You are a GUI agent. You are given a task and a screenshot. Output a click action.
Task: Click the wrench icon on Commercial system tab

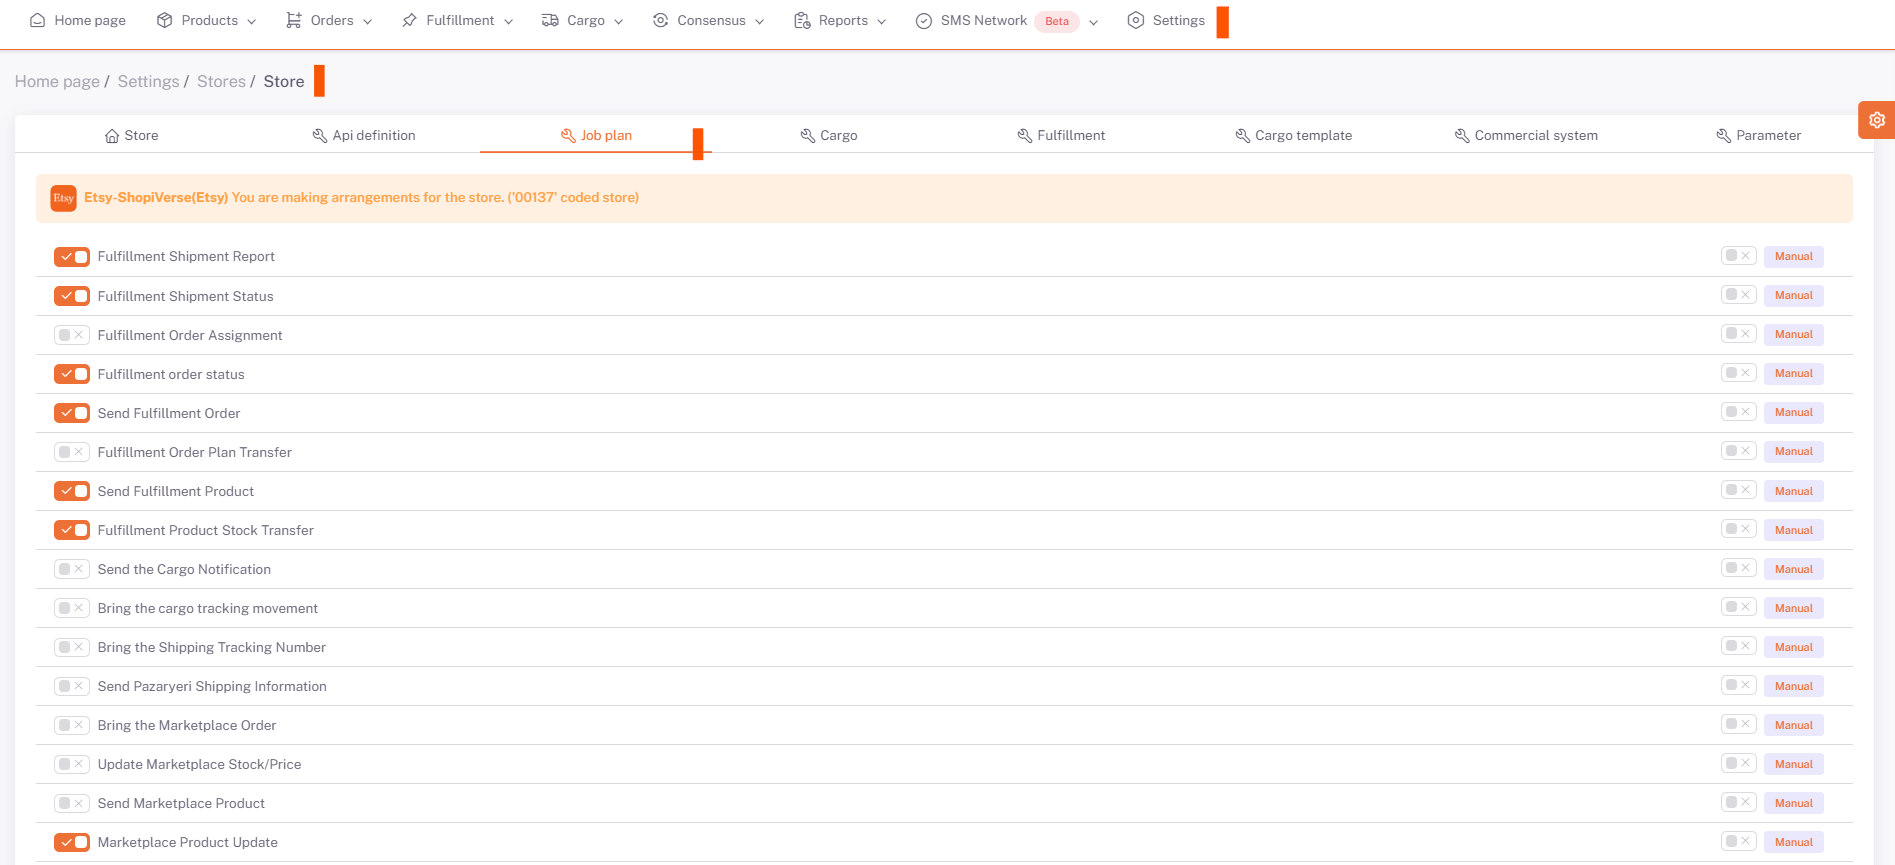(1462, 136)
